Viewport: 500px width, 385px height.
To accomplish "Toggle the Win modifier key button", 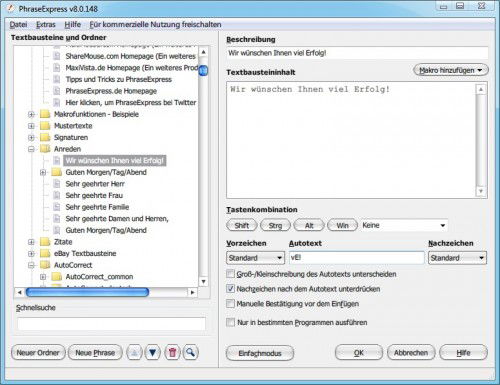I will [342, 225].
